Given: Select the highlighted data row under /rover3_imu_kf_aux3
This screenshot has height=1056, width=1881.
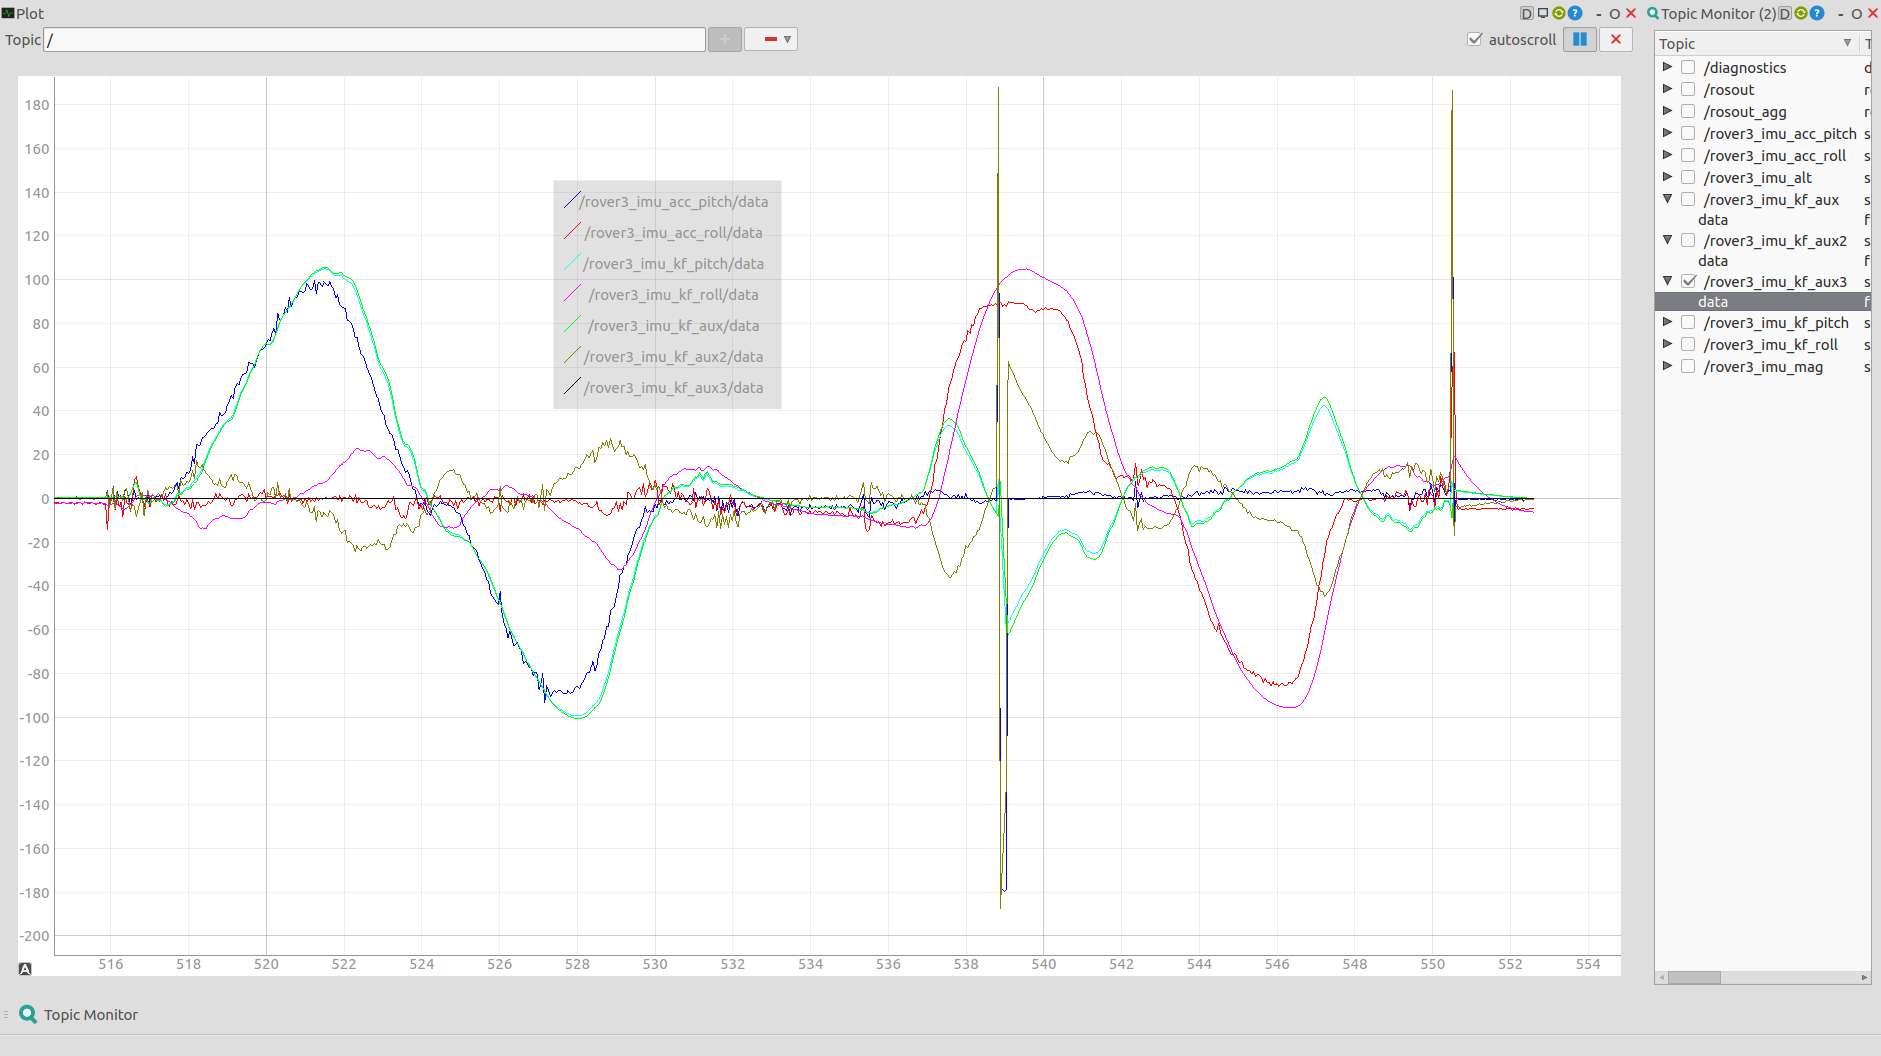Looking at the screenshot, I should click(x=1712, y=302).
